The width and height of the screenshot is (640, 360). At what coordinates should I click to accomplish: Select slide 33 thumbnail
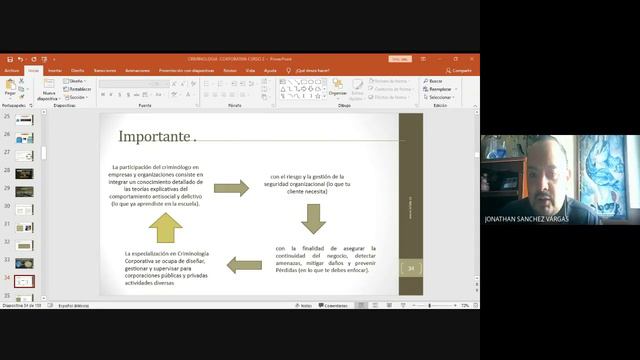tap(24, 263)
